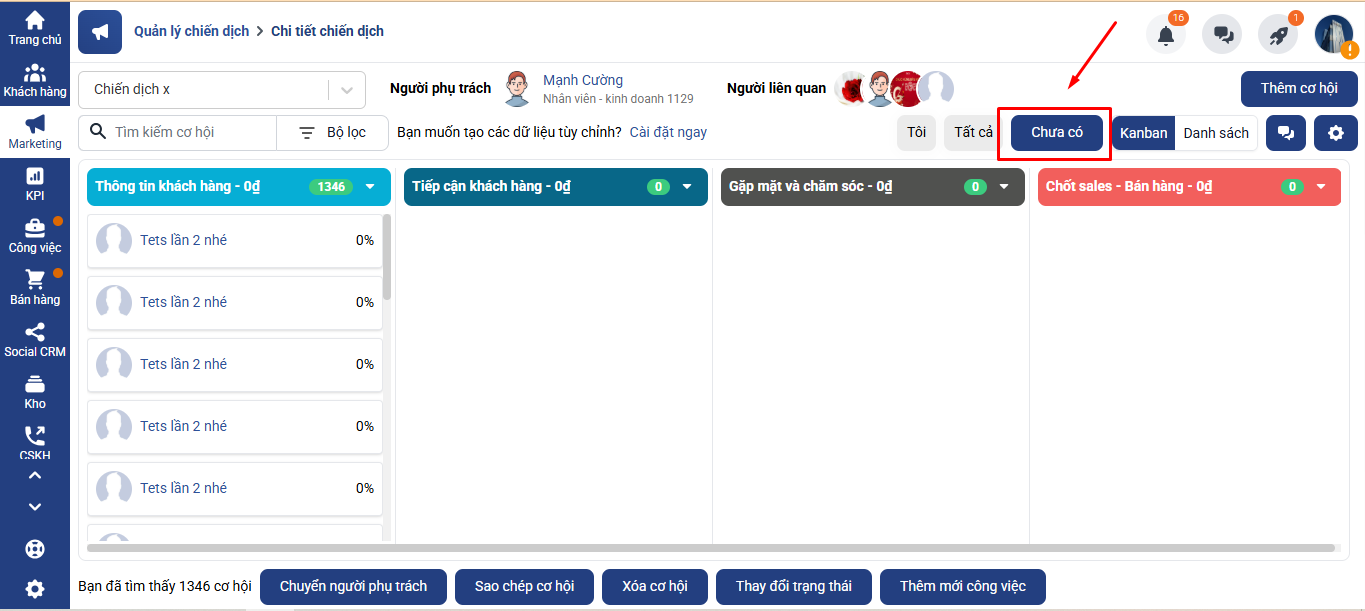1365x611 pixels.
Task: Expand Thông tin khách hàng column menu
Action: [370, 187]
